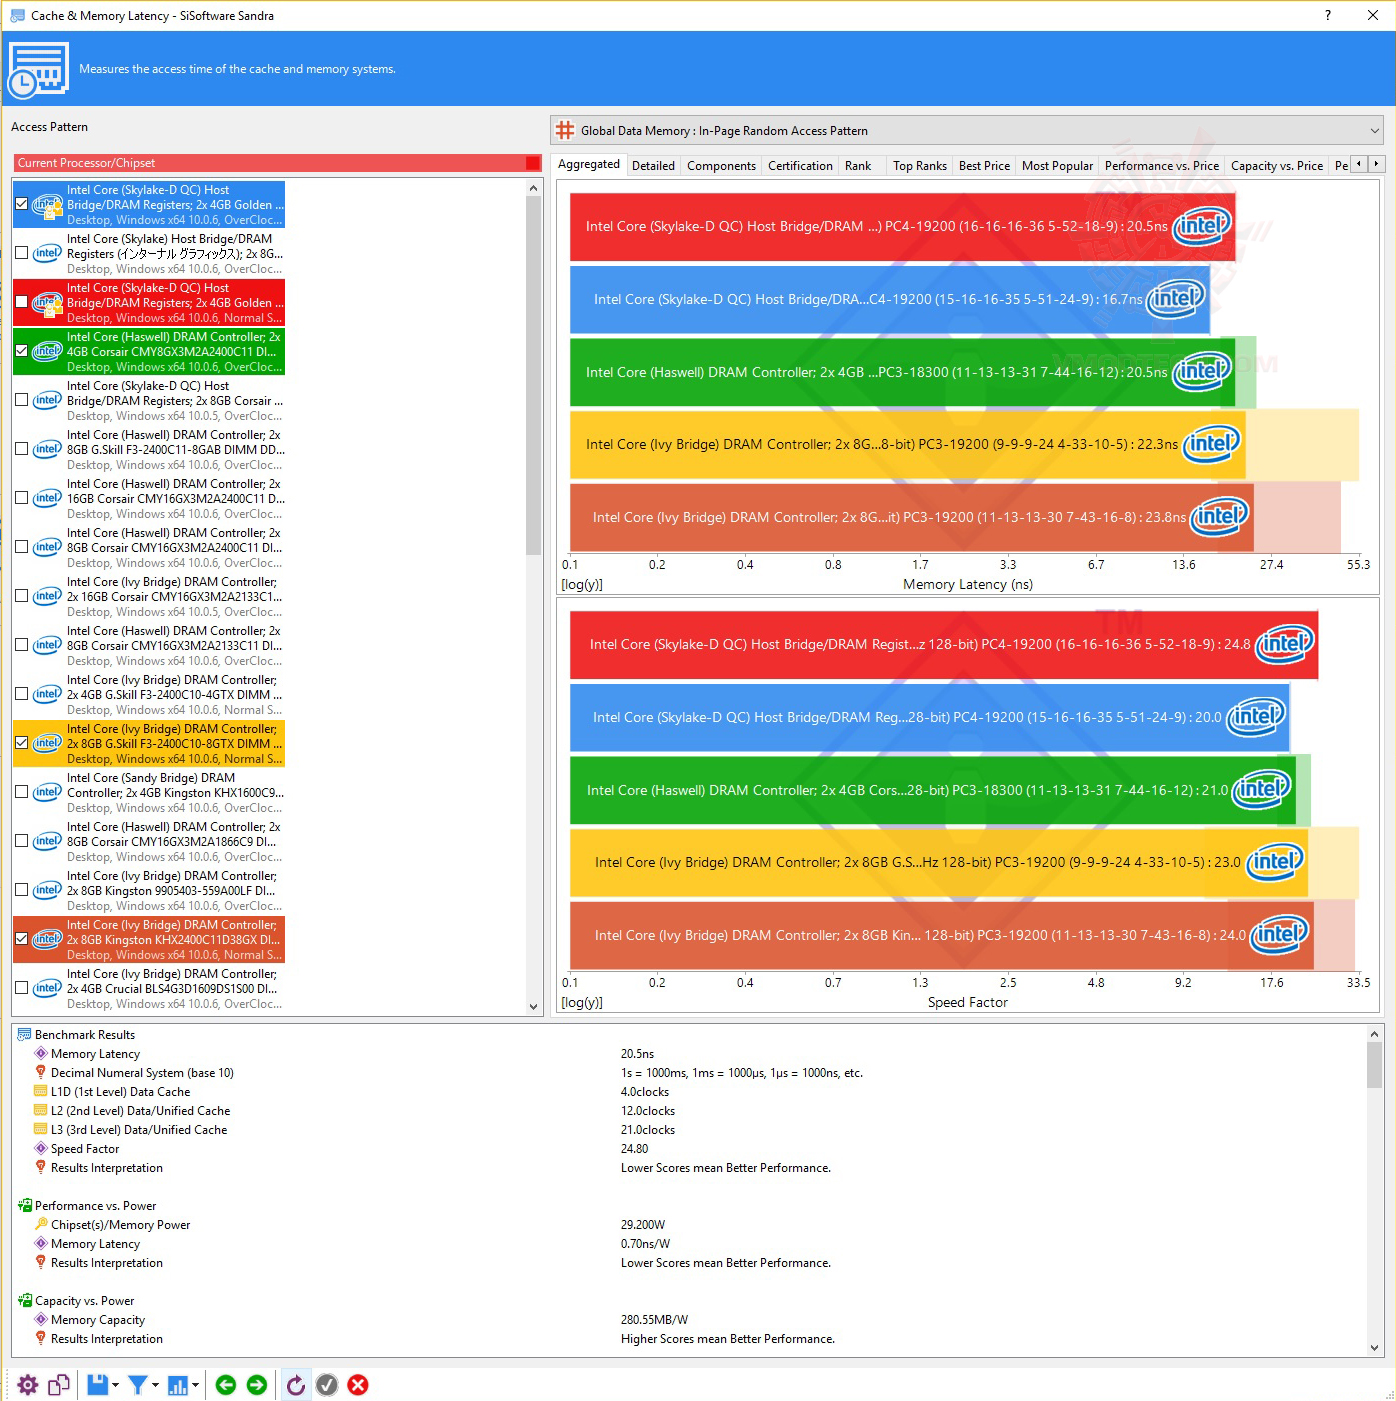Screen dimensions: 1396x1401
Task: Click the processor list scrollbar up arrow
Action: (x=533, y=188)
